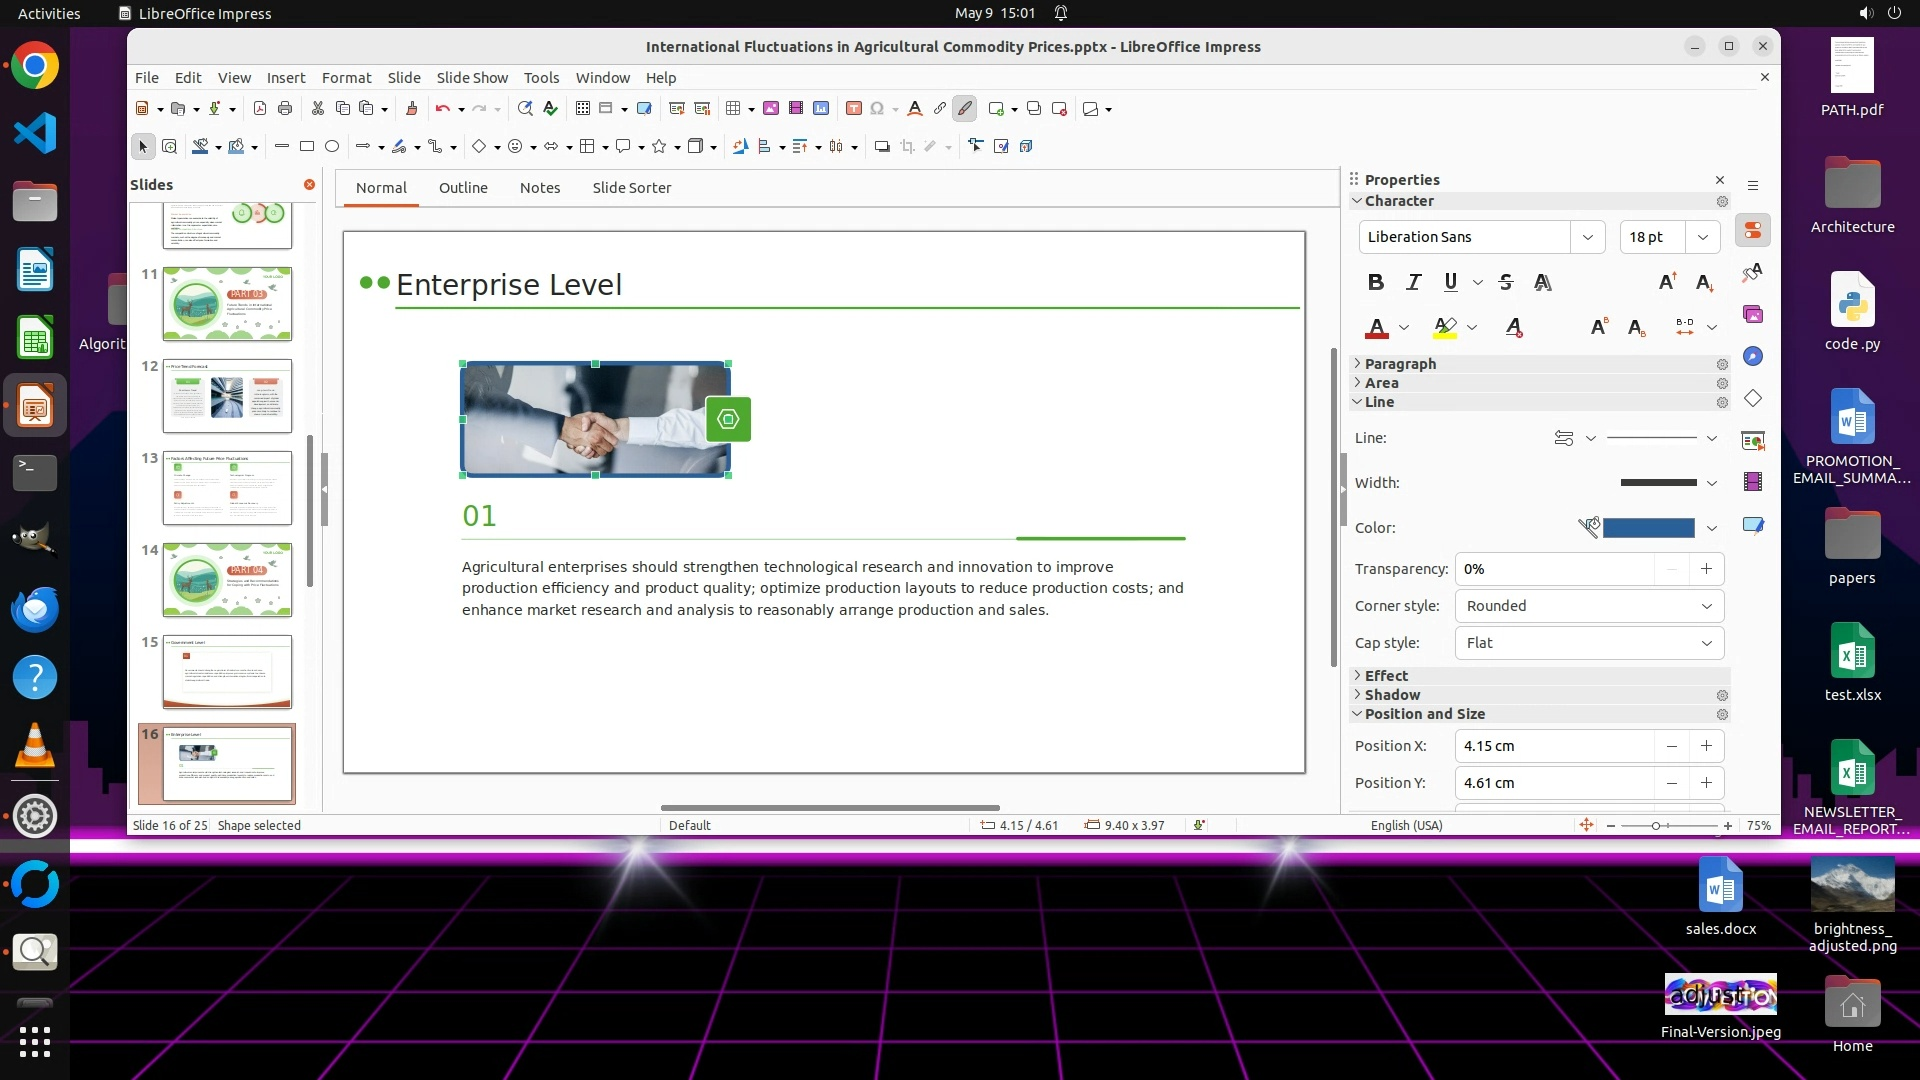Select the Ellipse shape tool
This screenshot has width=1920, height=1080.
point(332,146)
